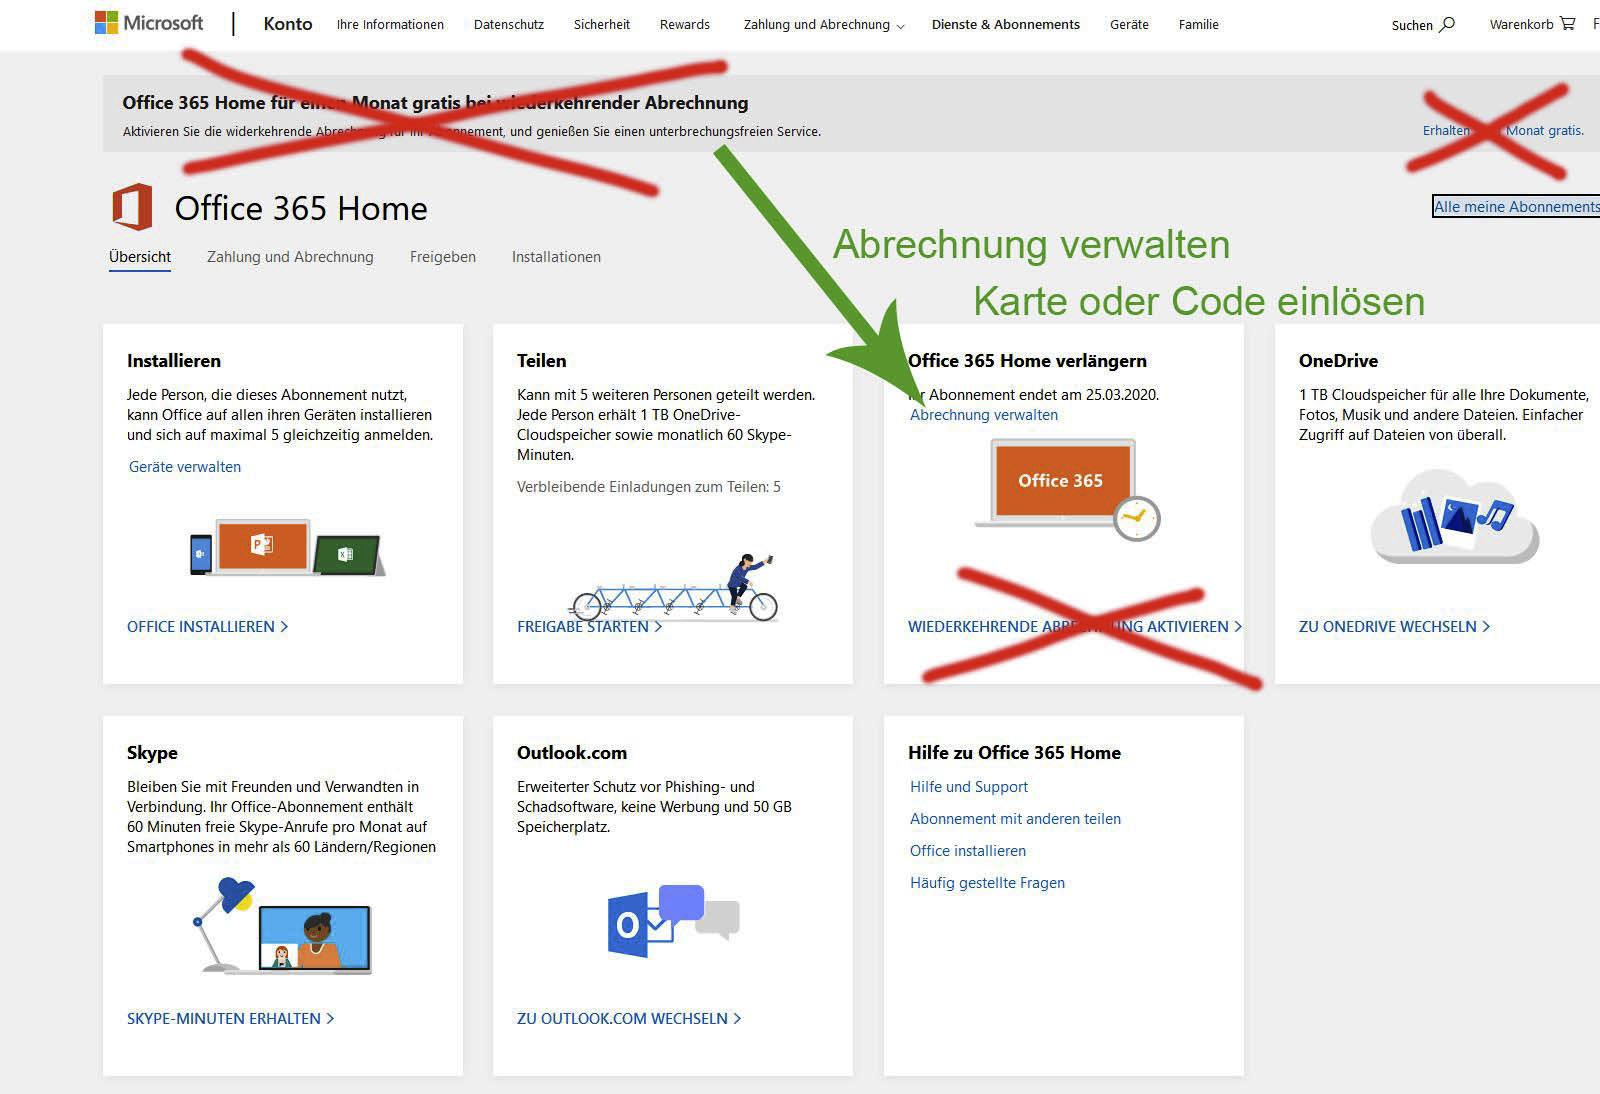1600x1094 pixels.
Task: Switch to the Installationen tab
Action: (x=556, y=257)
